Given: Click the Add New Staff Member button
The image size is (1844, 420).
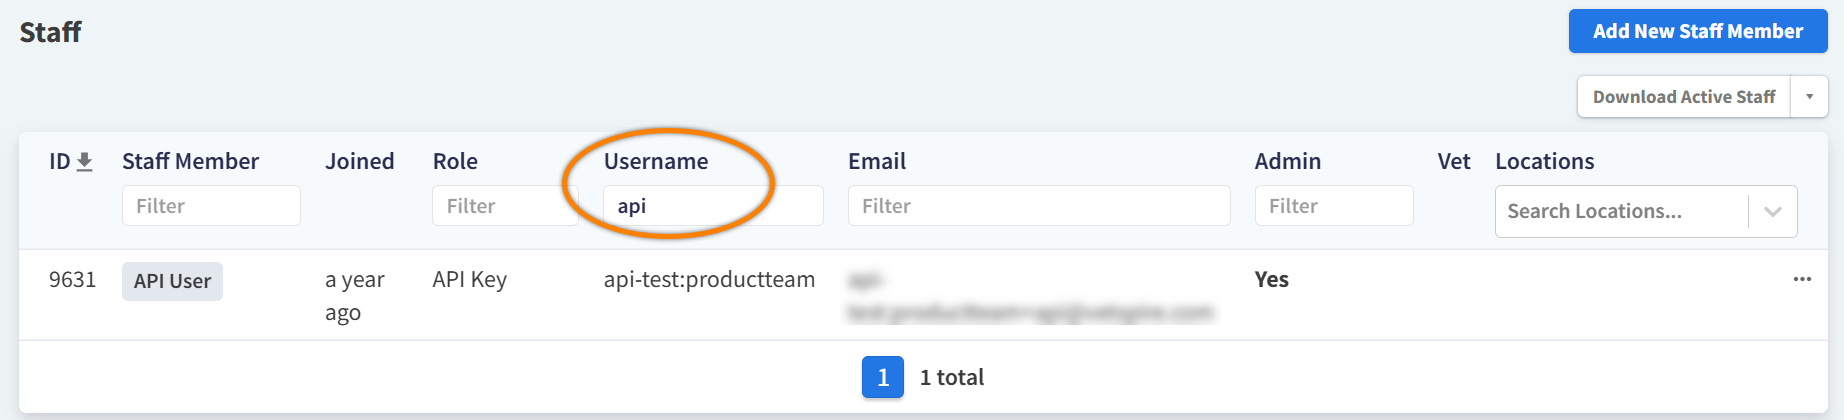Looking at the screenshot, I should click(1697, 31).
